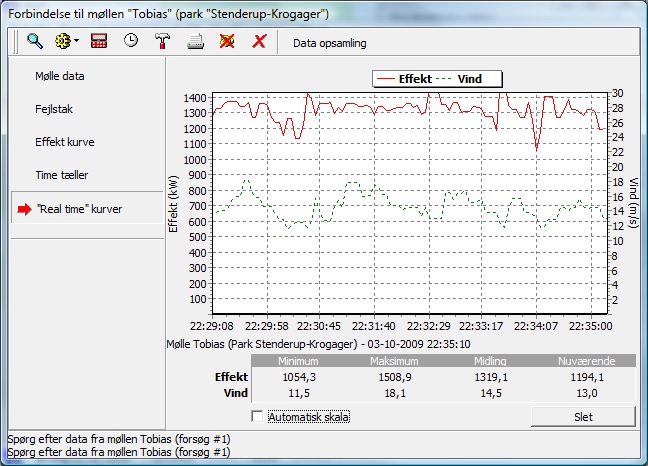This screenshot has width=648, height=466.
Task: Click the yellow gear settings icon
Action: point(63,41)
